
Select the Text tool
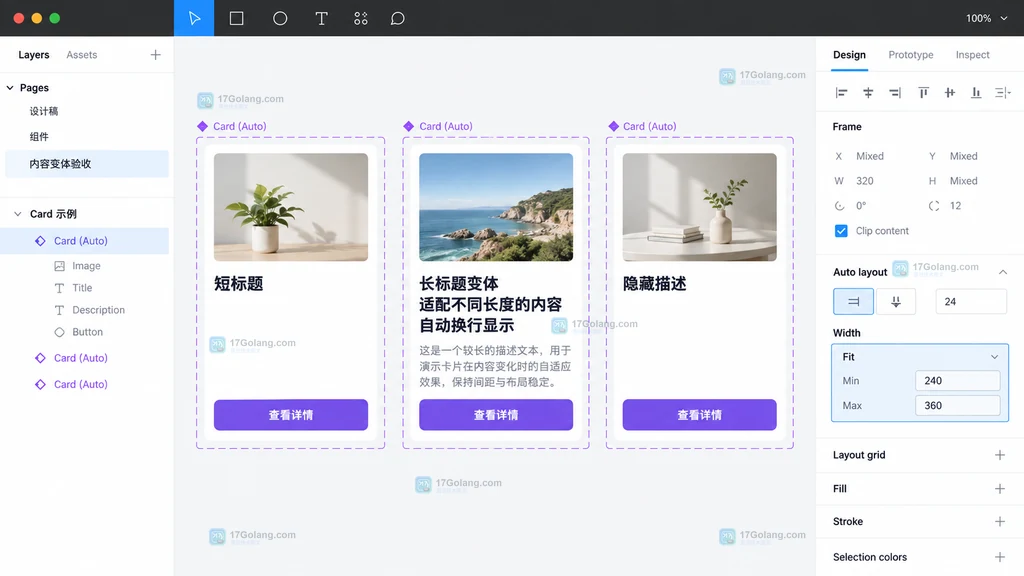(x=321, y=18)
